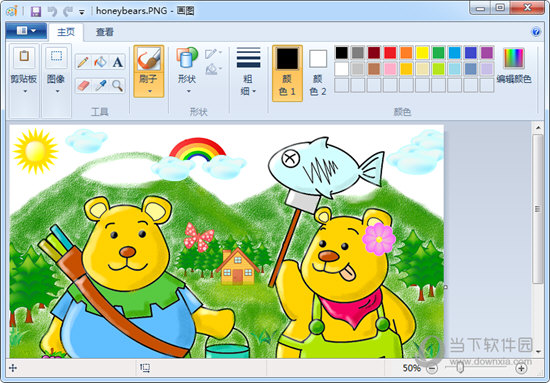Switch to the 查看 View tab
Image resolution: width=550 pixels, height=383 pixels.
click(x=105, y=32)
